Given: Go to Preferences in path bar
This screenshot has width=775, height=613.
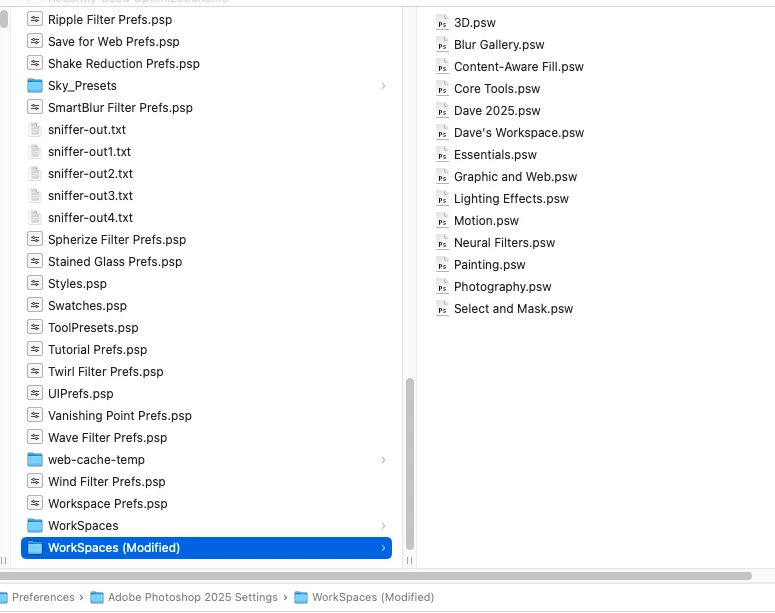Looking at the screenshot, I should coord(43,597).
